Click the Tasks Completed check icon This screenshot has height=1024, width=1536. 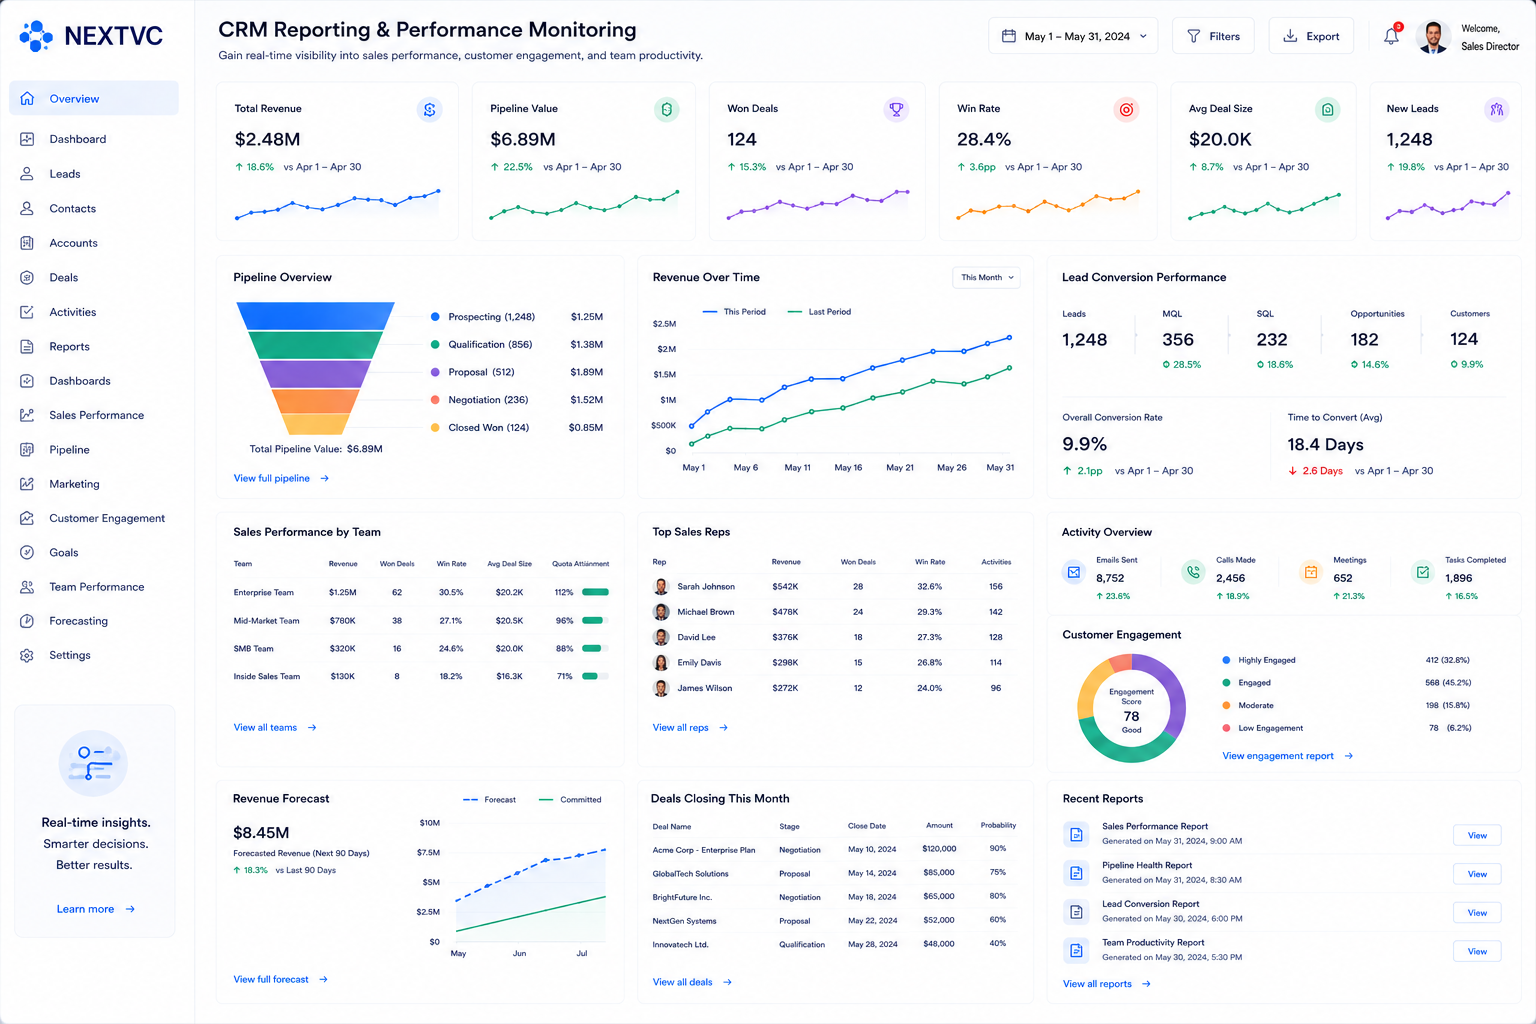1423,572
